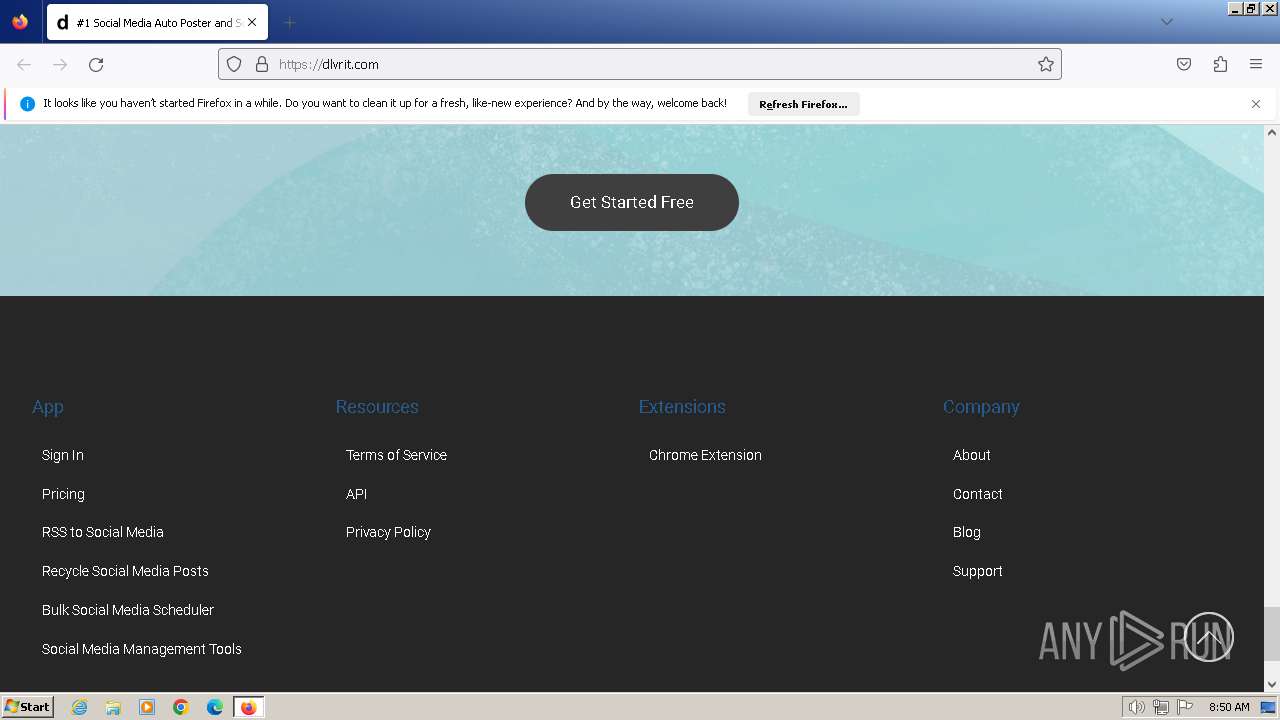Open the Contact link
Screen dimensions: 1280x720
point(978,494)
